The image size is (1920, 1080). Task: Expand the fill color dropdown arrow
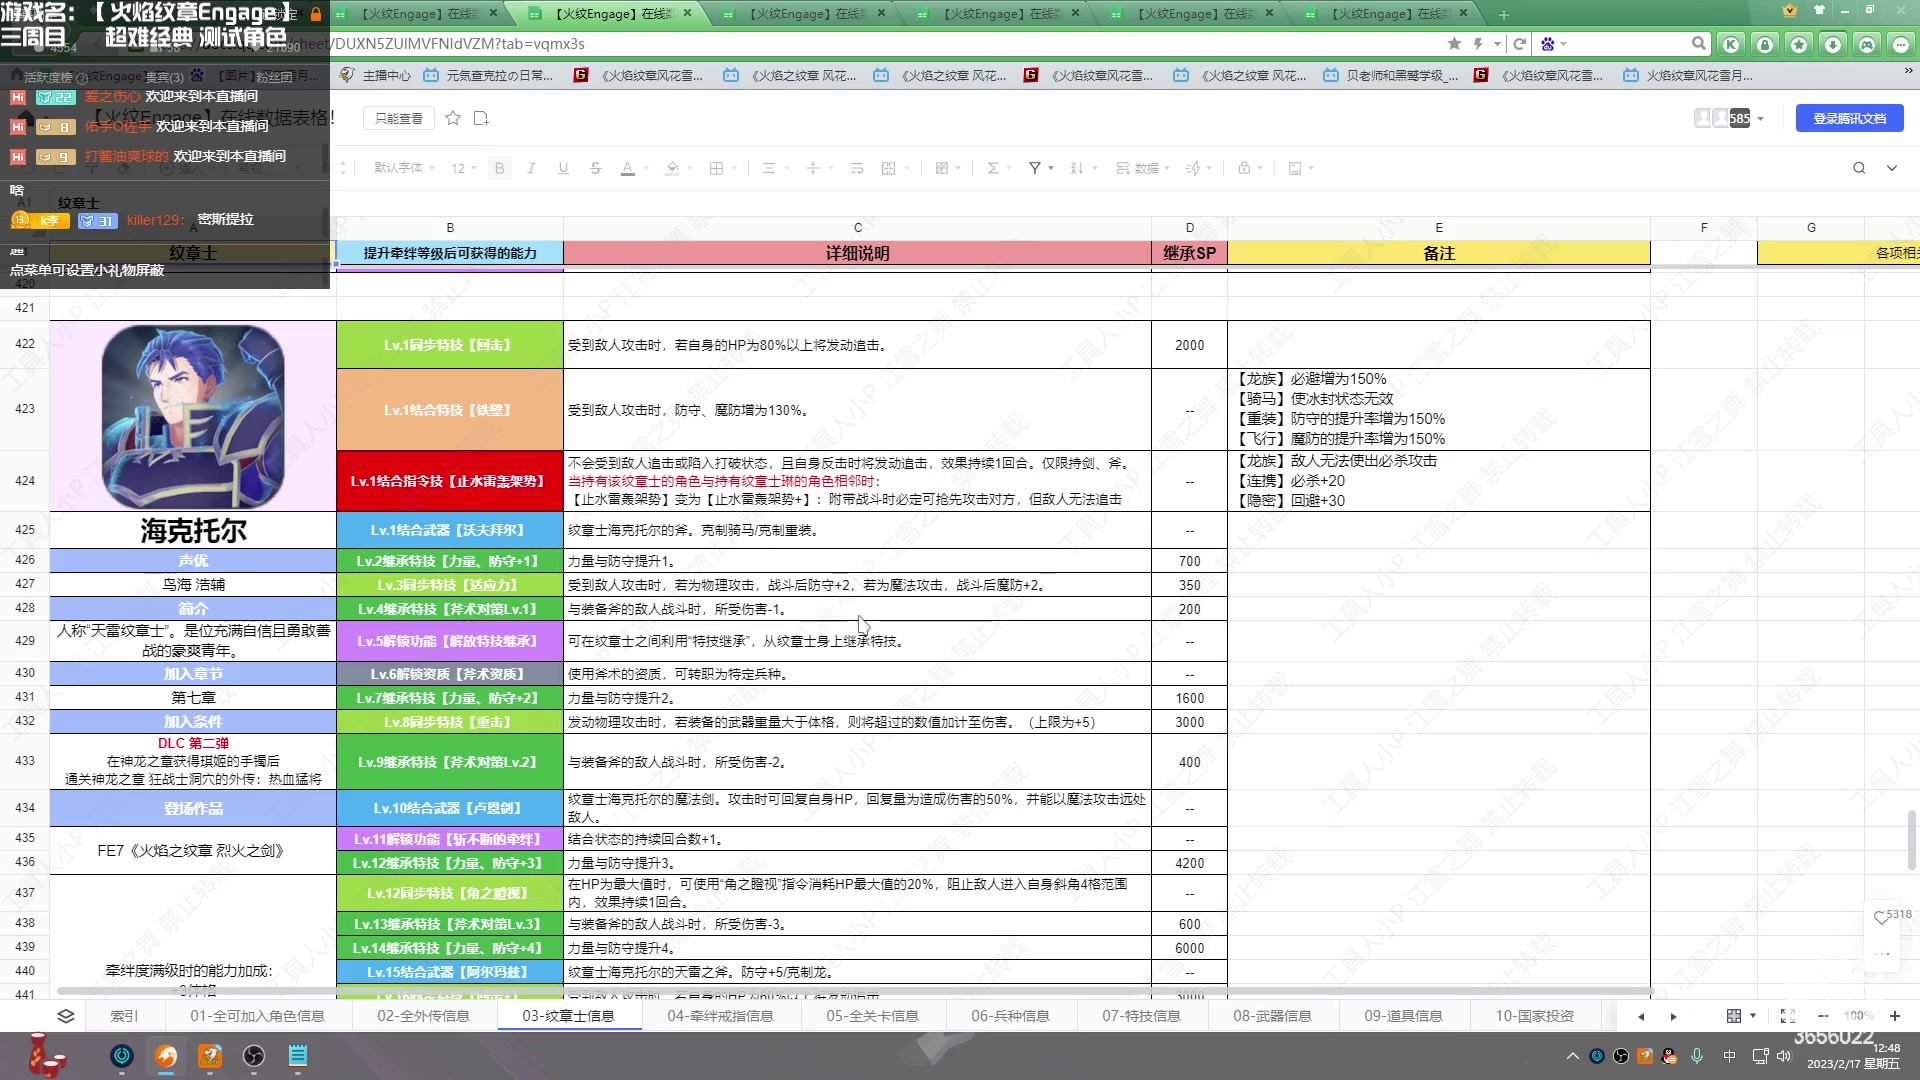coord(690,168)
